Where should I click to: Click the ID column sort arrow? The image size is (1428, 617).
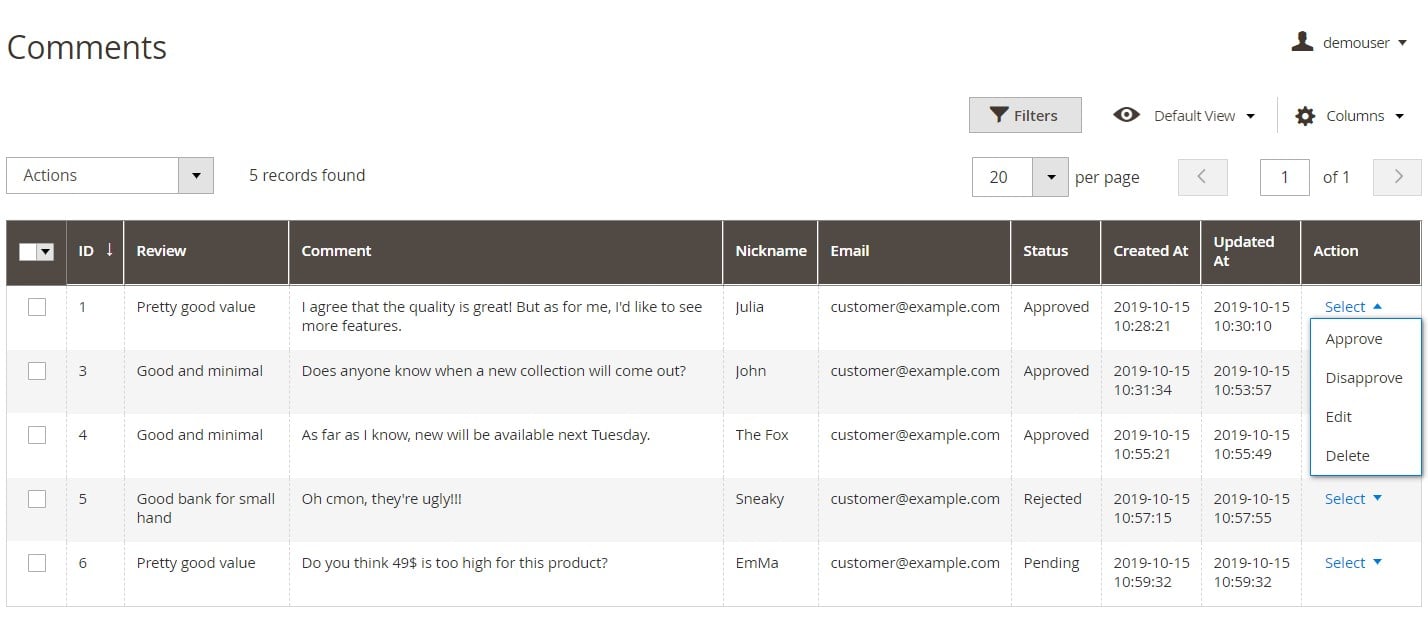[x=109, y=250]
